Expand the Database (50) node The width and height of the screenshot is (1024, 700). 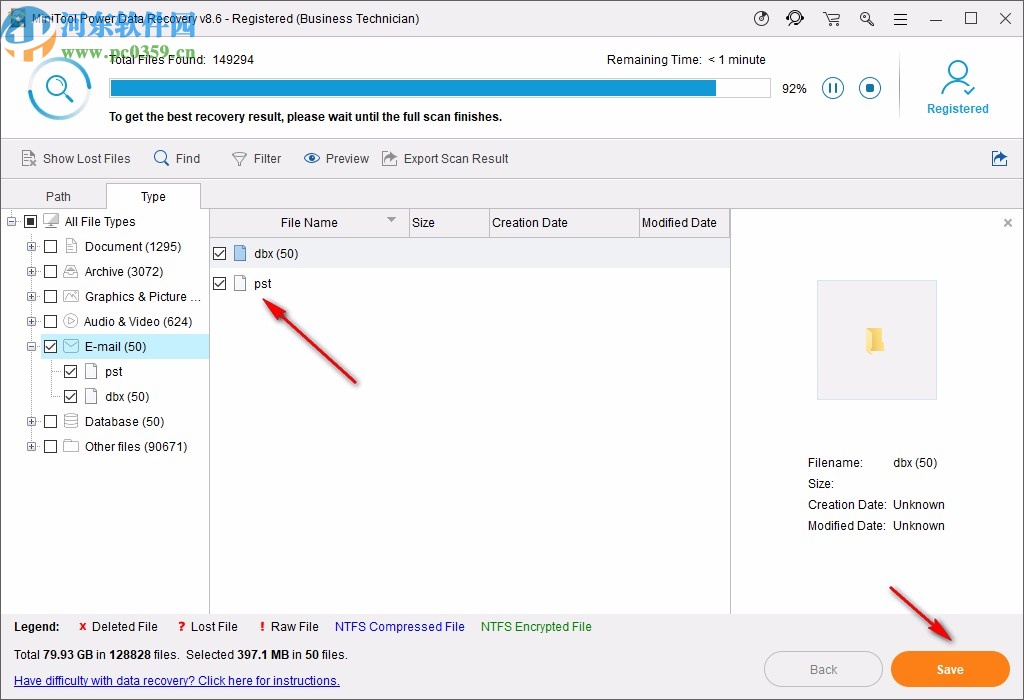(x=31, y=421)
